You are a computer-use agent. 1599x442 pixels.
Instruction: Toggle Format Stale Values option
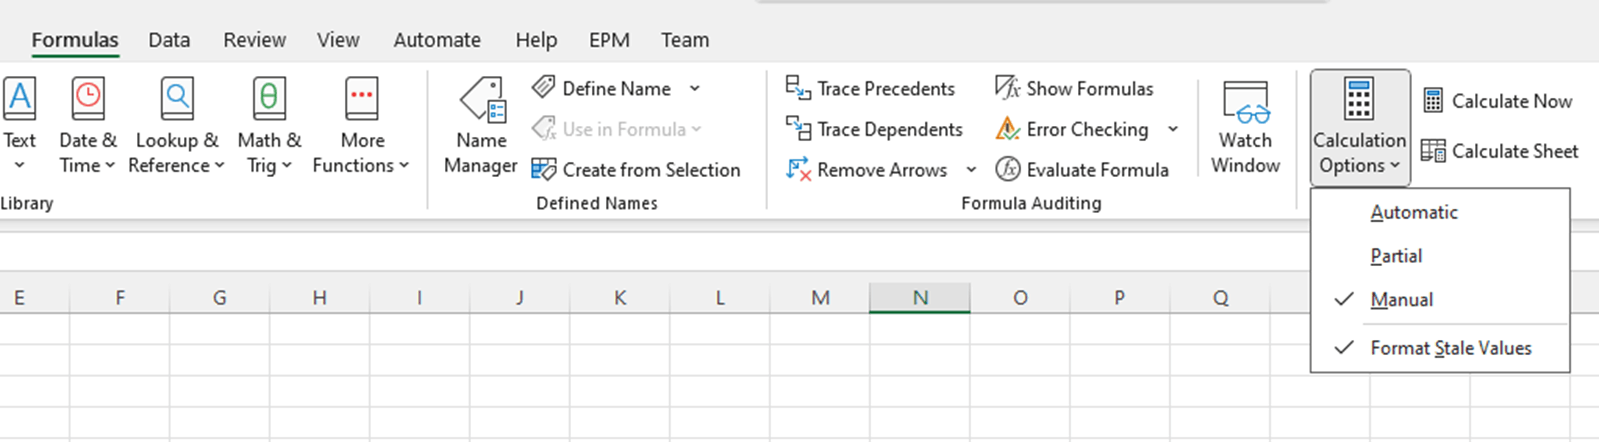(1450, 348)
